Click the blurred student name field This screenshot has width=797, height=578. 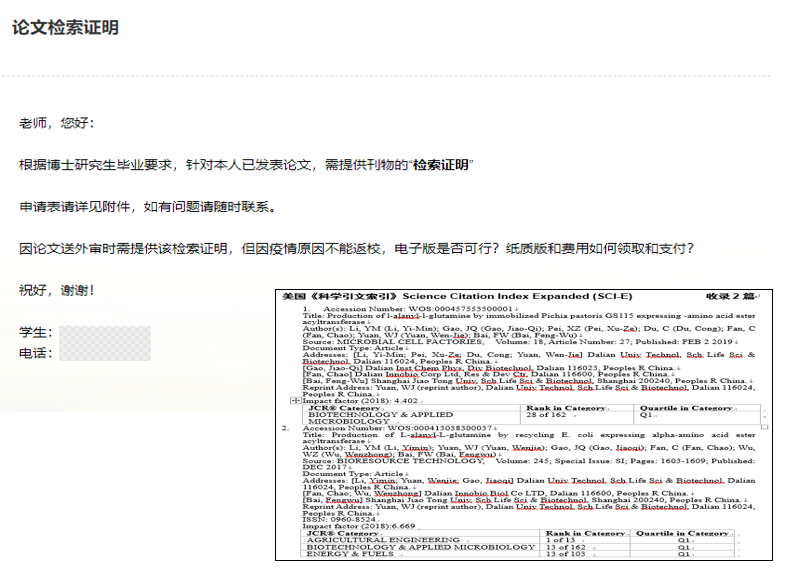tap(104, 332)
